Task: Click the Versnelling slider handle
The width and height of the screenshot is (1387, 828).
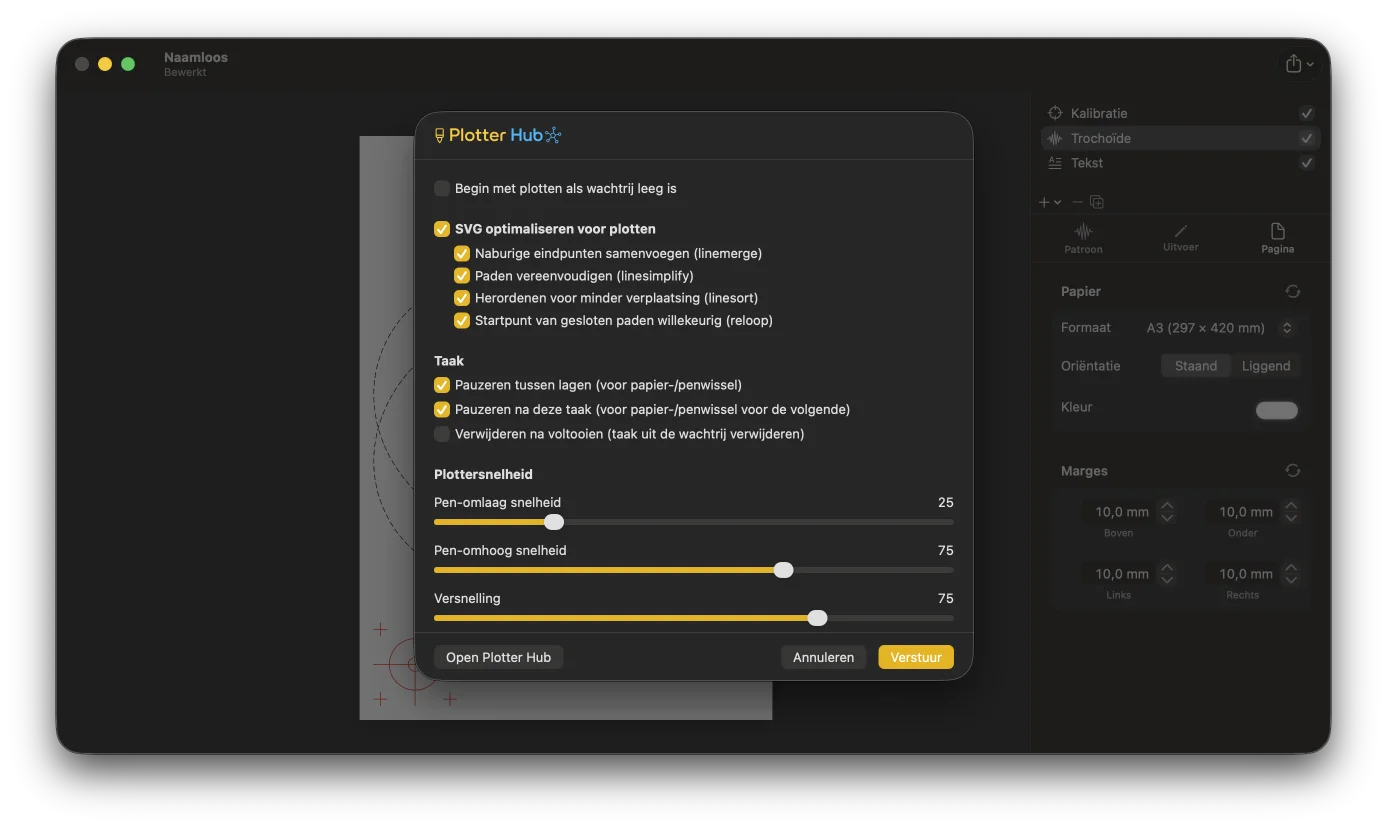Action: [x=818, y=618]
